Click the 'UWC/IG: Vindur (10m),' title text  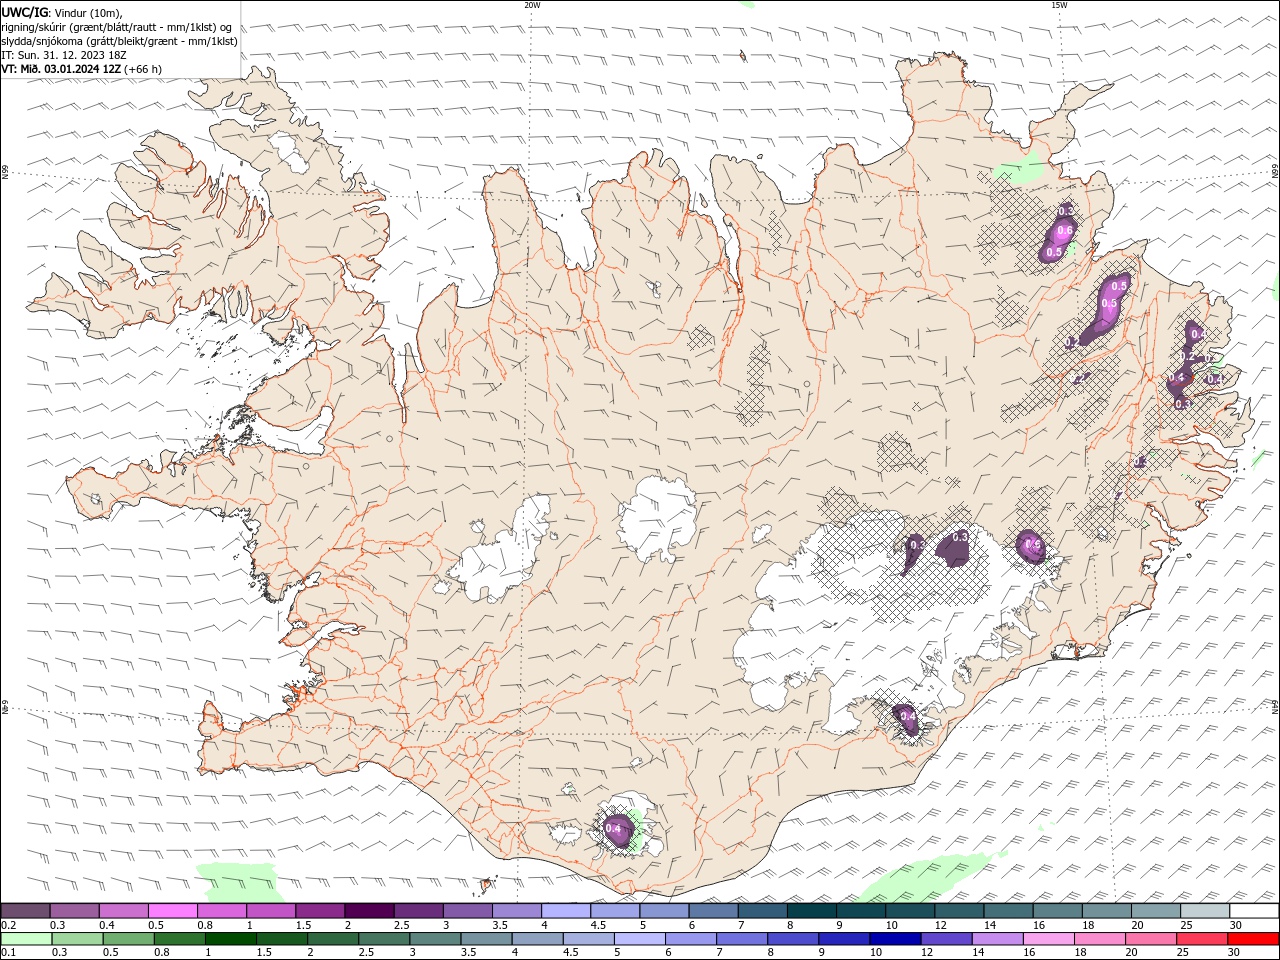tap(62, 12)
